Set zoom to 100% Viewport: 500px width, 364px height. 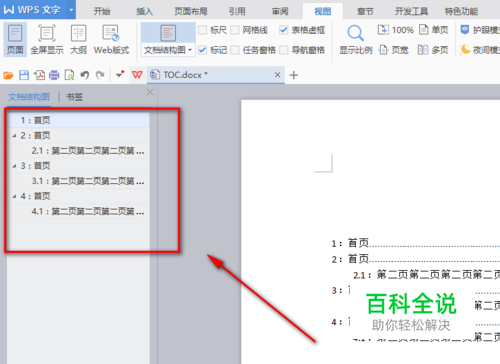pyautogui.click(x=396, y=30)
